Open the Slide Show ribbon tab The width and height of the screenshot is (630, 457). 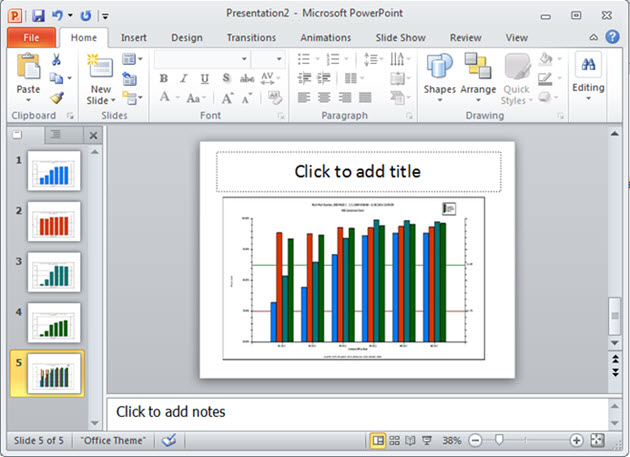399,38
